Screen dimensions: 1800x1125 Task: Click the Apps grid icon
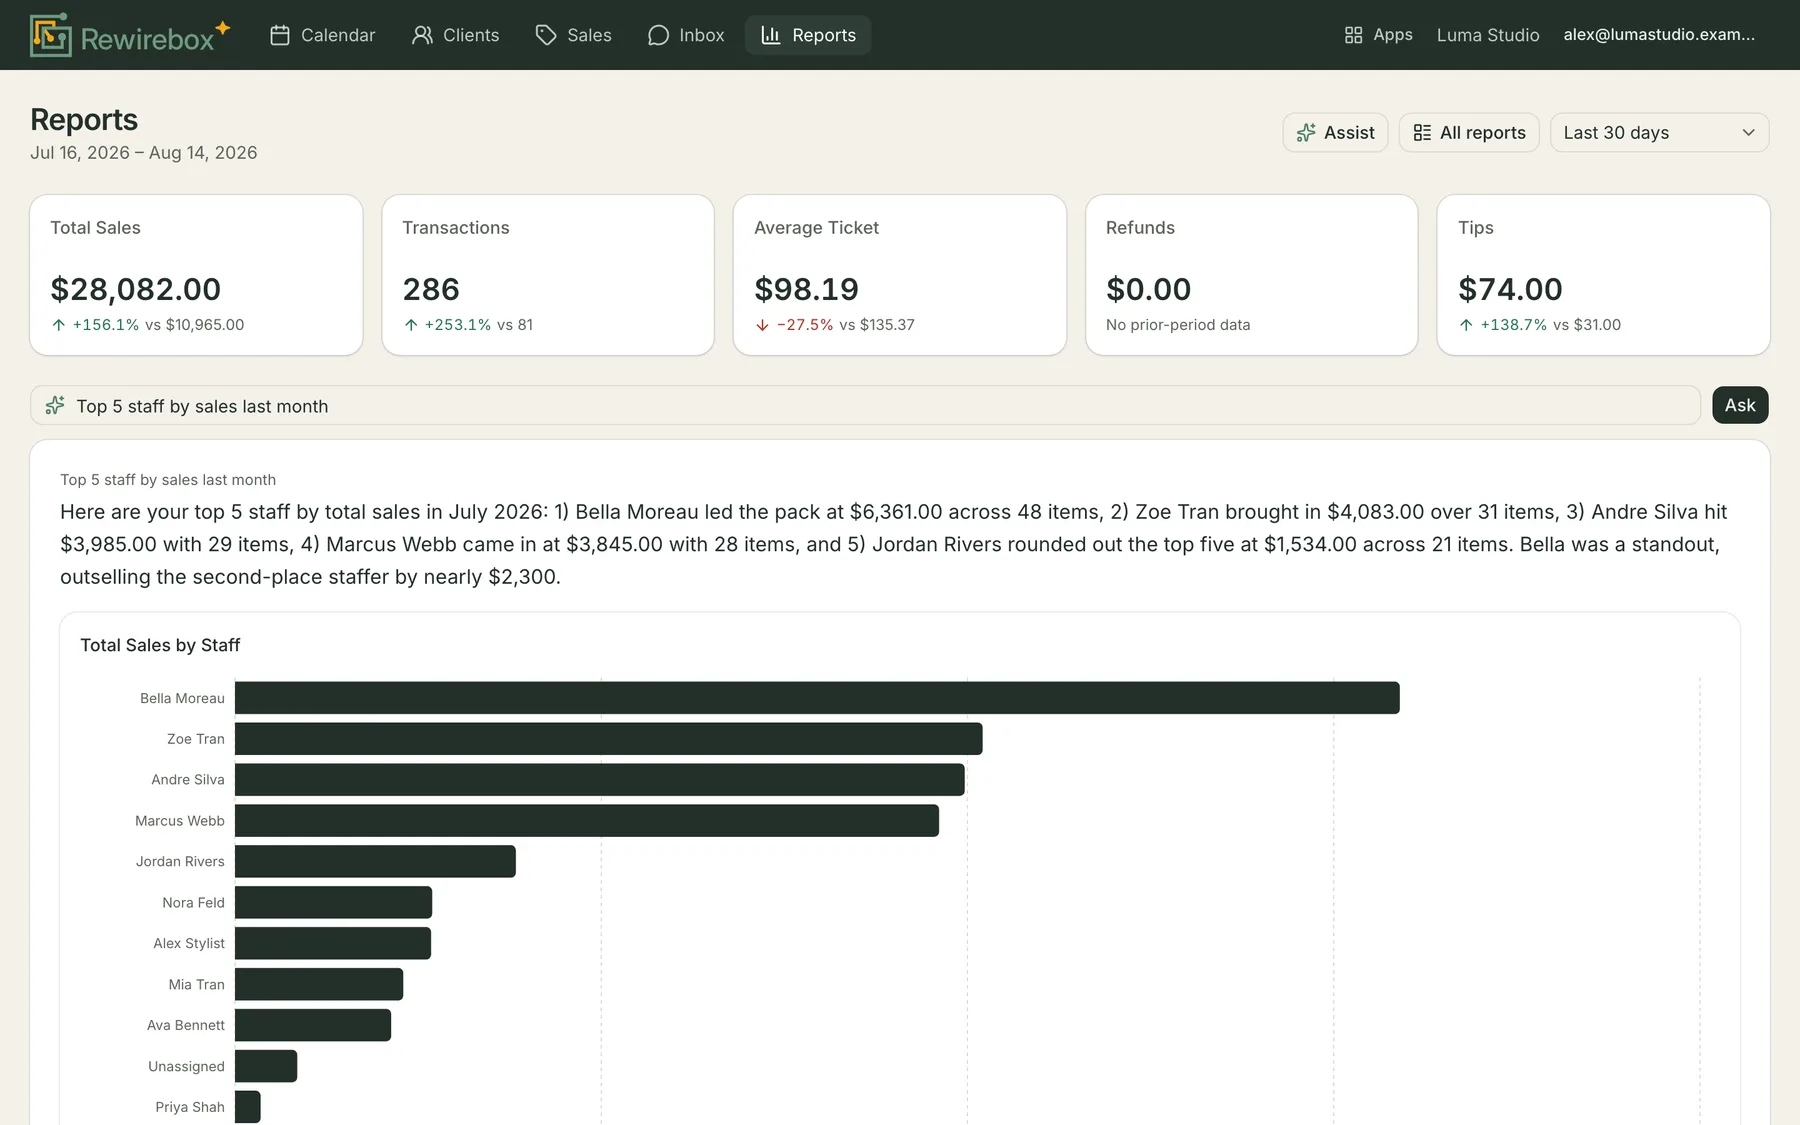point(1353,35)
